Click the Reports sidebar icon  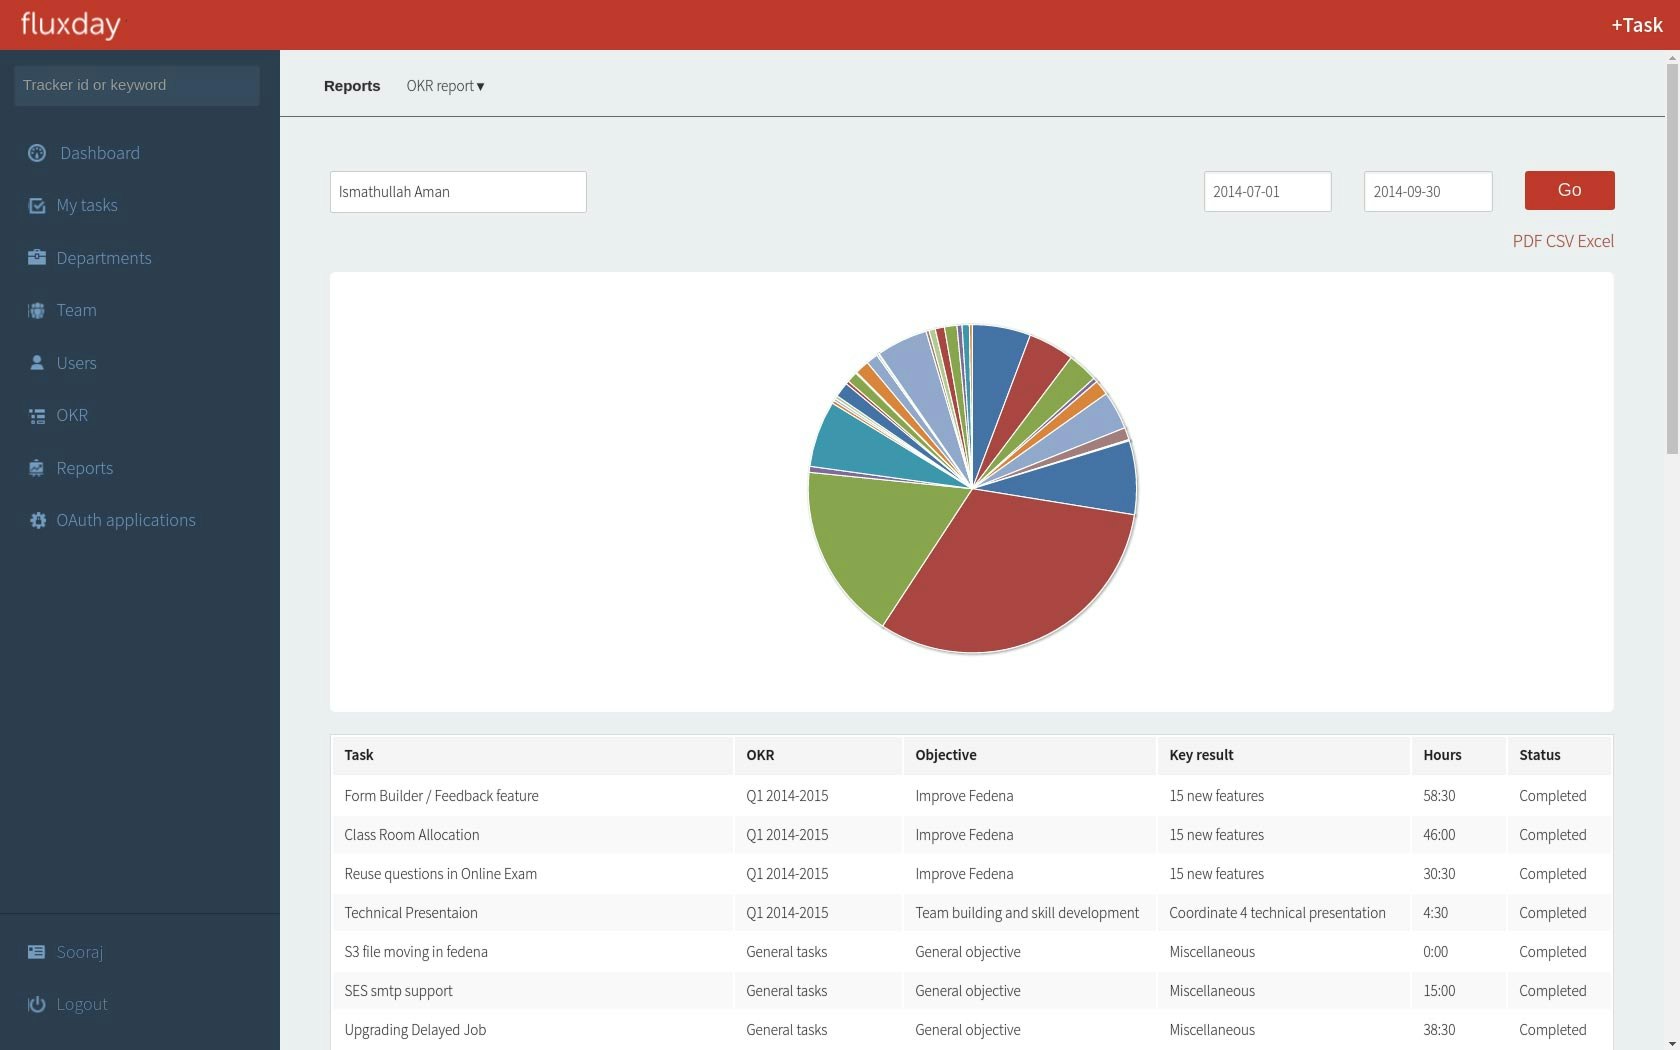click(x=37, y=468)
